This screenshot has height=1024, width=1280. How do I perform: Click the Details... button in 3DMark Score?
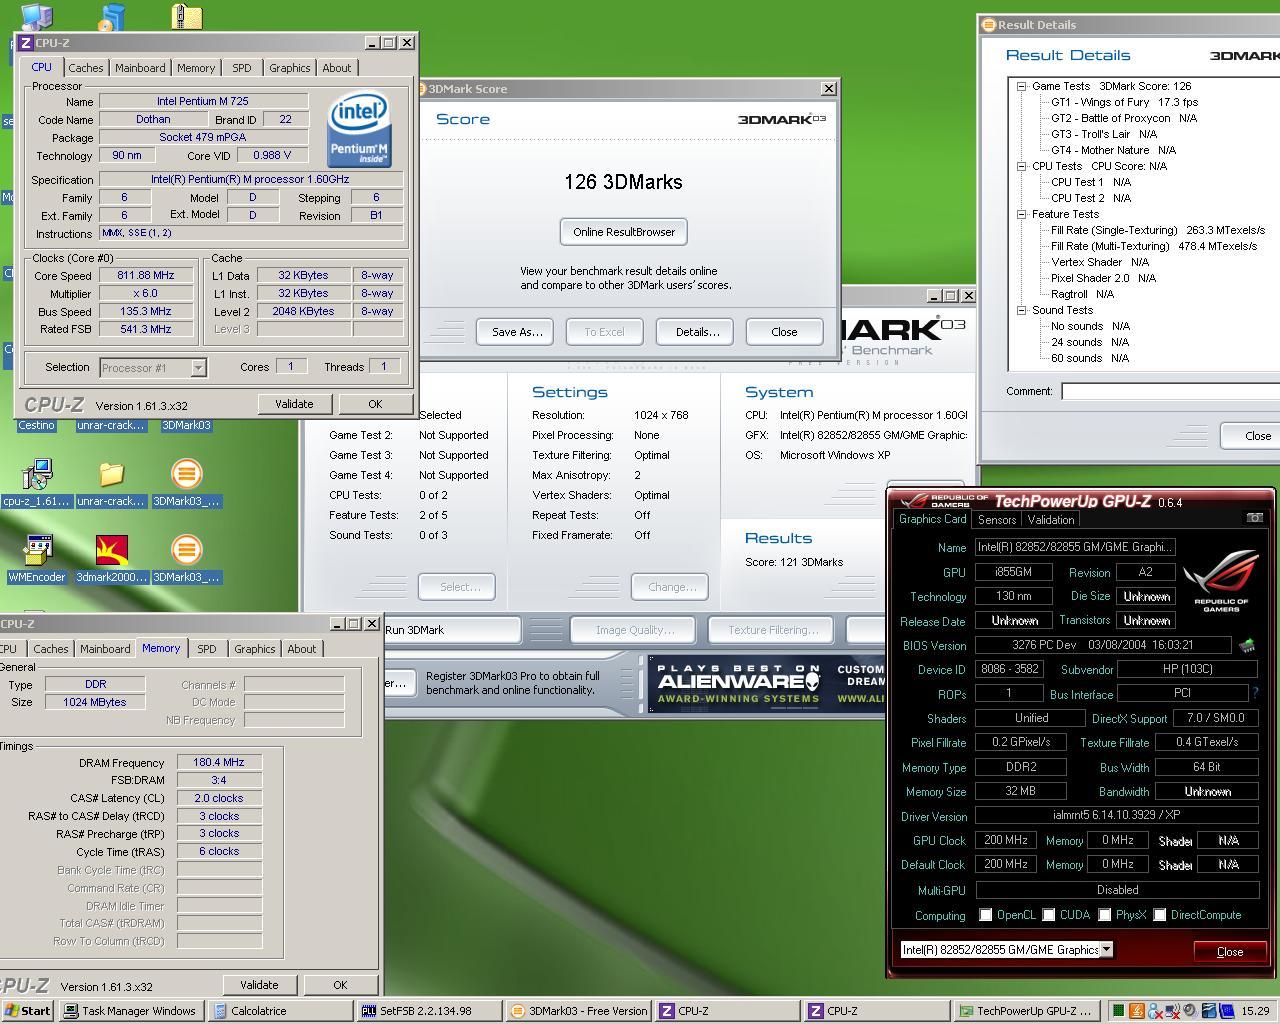[697, 332]
